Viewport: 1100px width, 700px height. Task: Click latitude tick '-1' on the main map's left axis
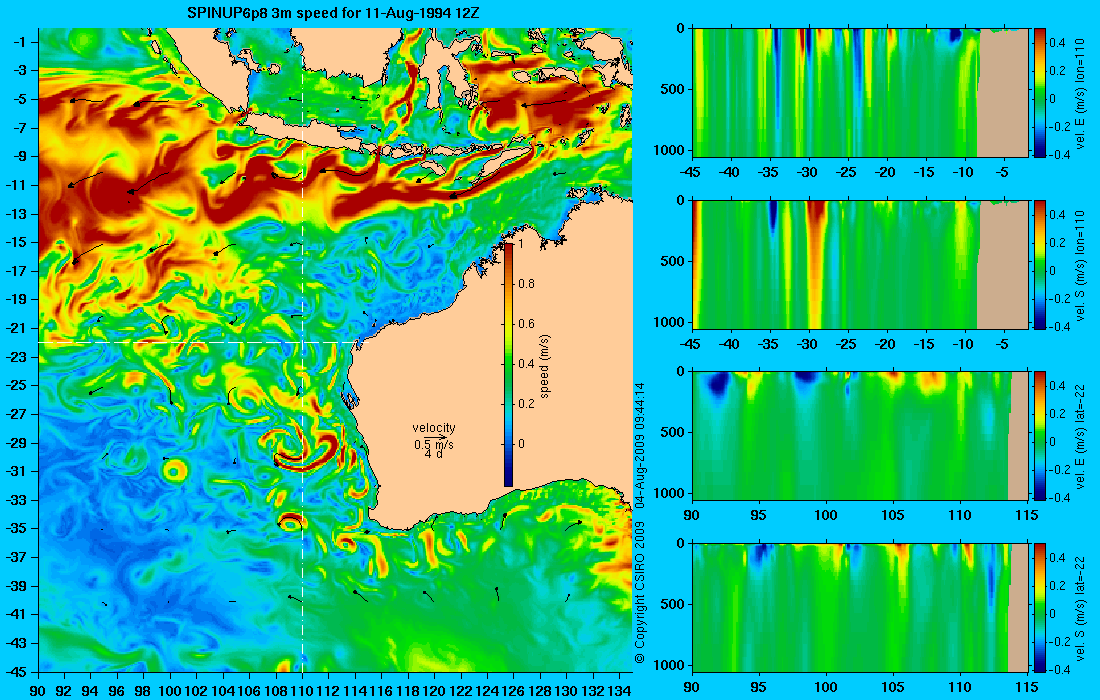coord(22,42)
